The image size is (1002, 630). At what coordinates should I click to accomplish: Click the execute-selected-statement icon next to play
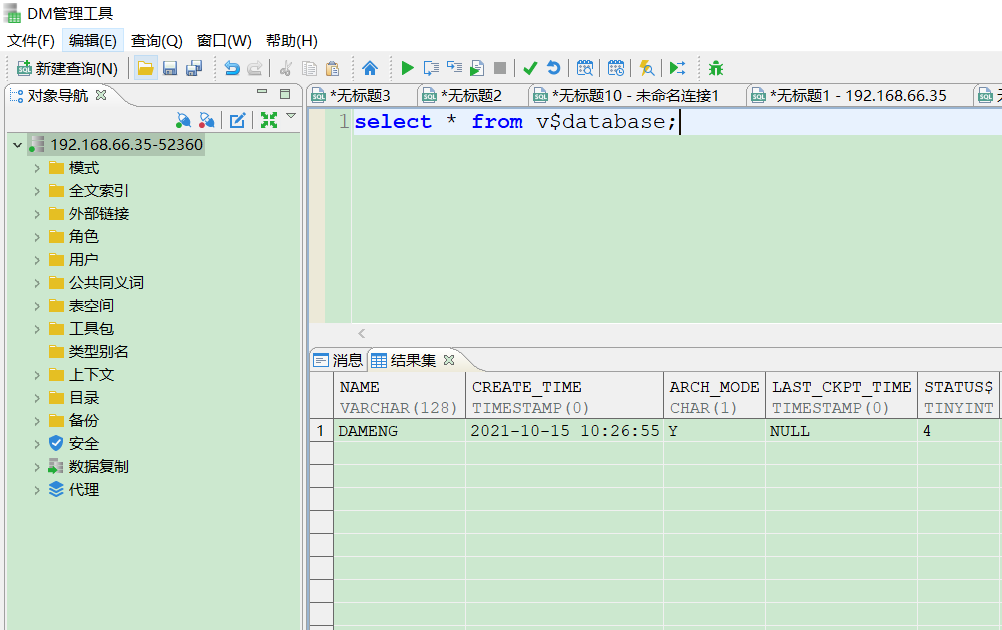pyautogui.click(x=431, y=68)
